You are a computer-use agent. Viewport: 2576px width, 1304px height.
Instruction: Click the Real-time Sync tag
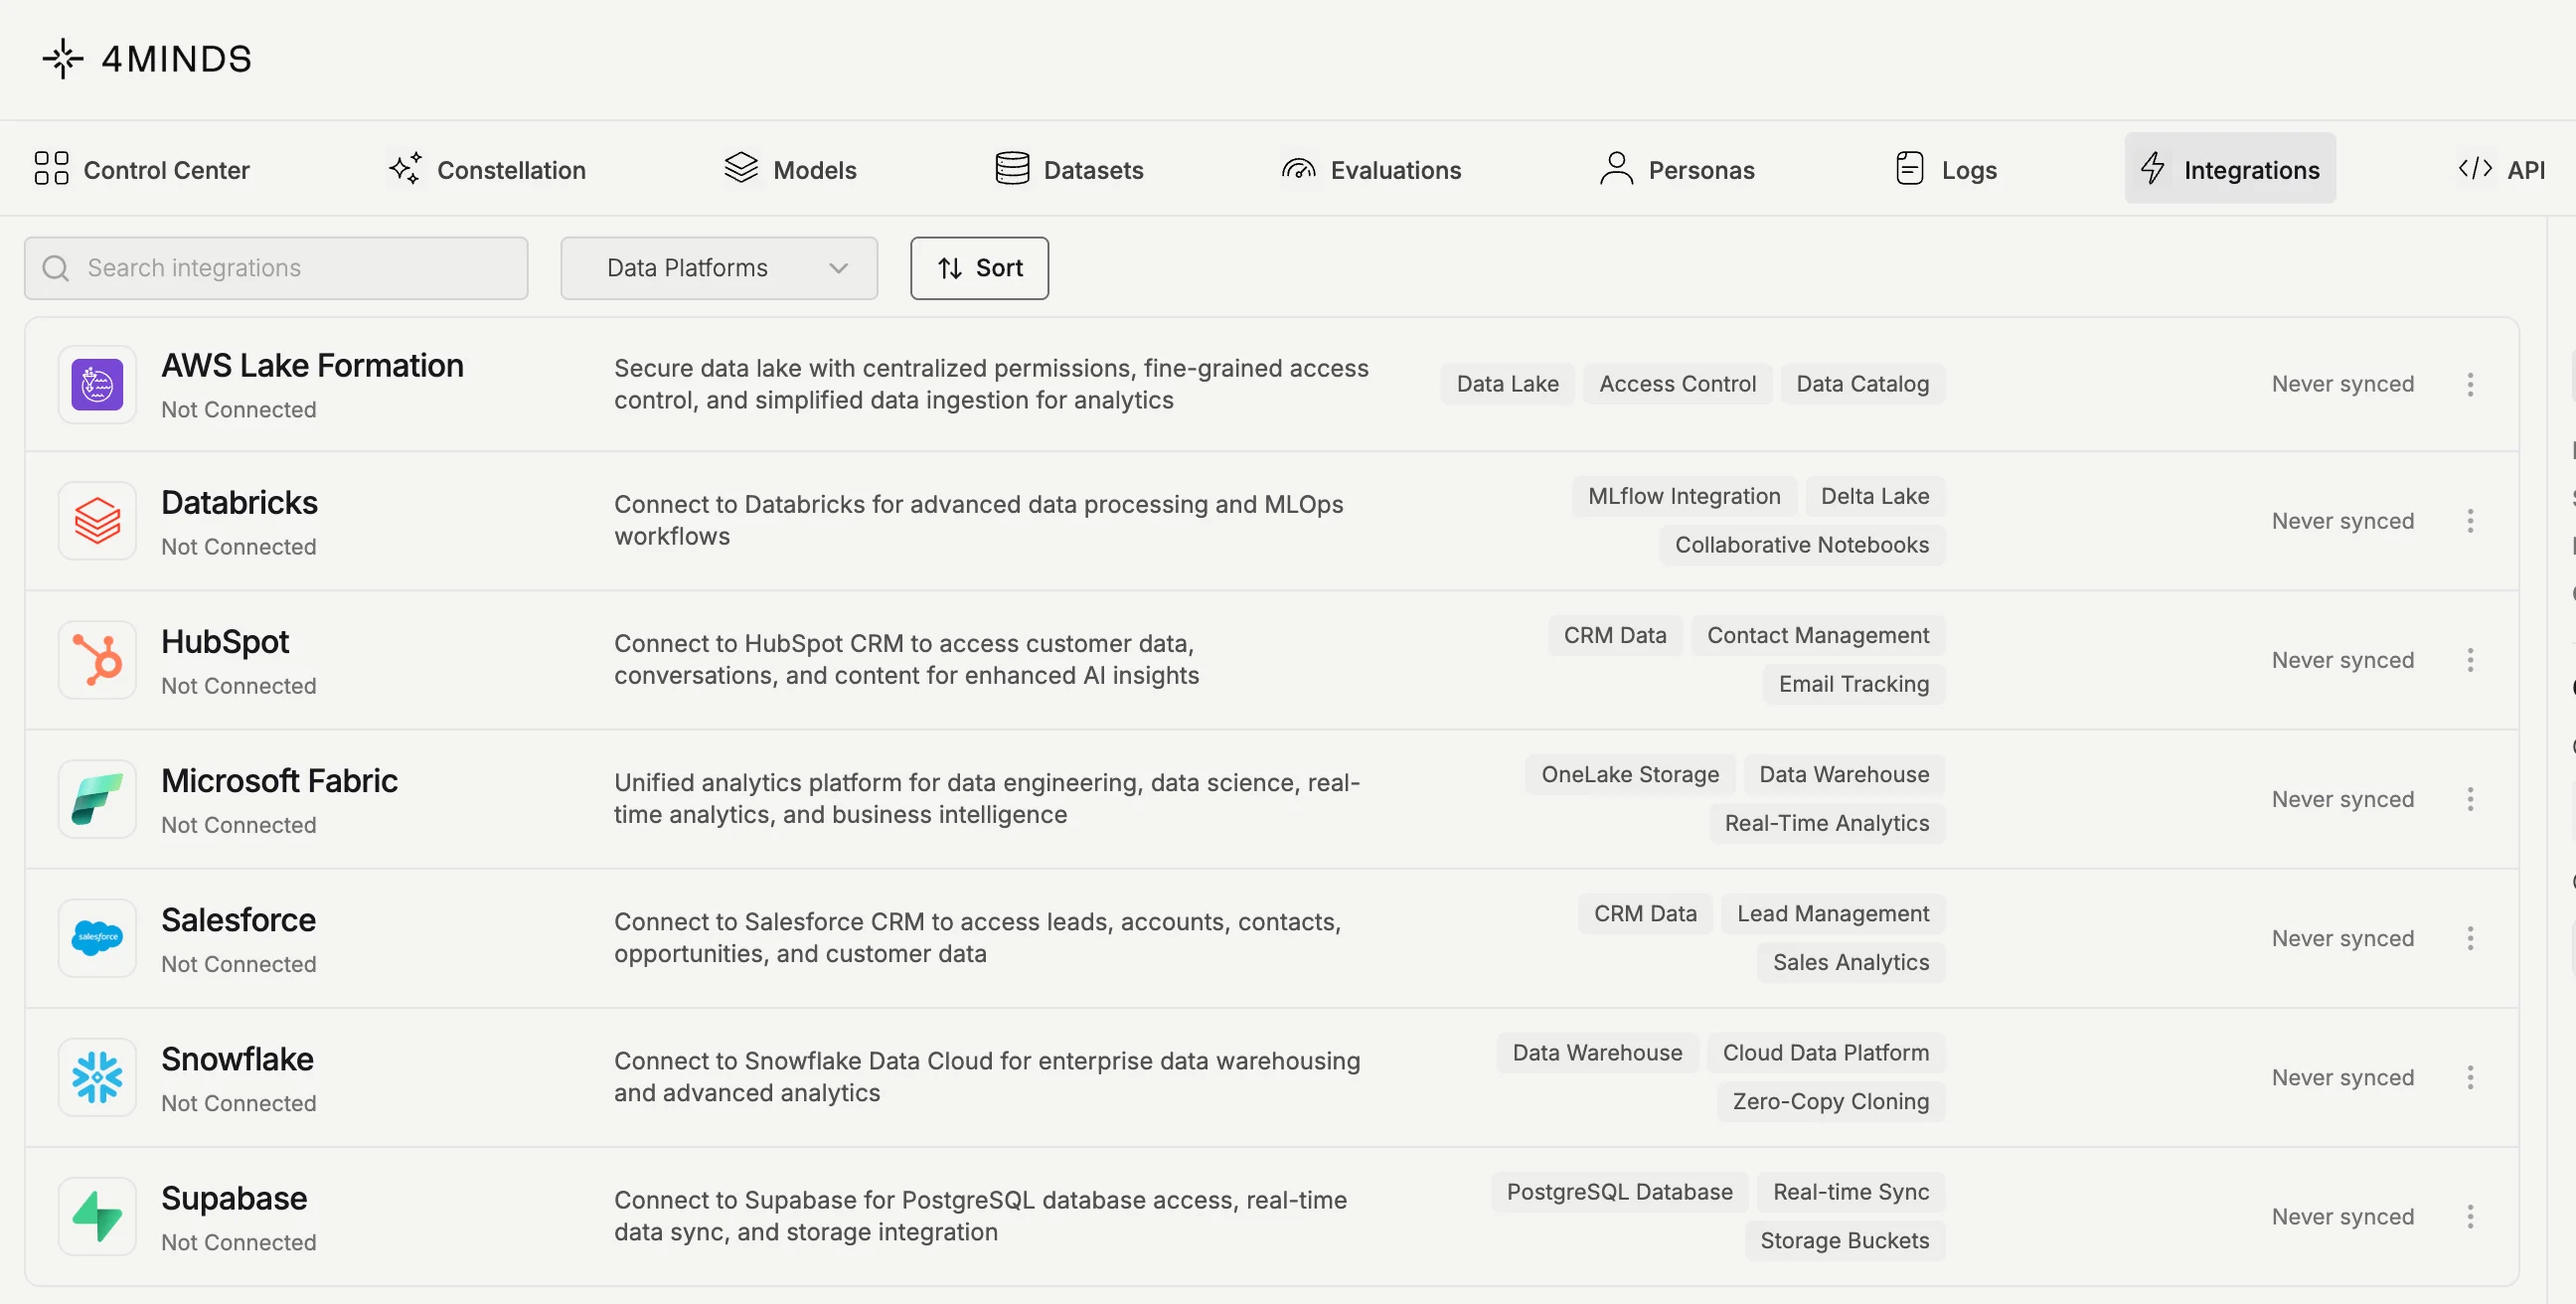tap(1851, 1191)
